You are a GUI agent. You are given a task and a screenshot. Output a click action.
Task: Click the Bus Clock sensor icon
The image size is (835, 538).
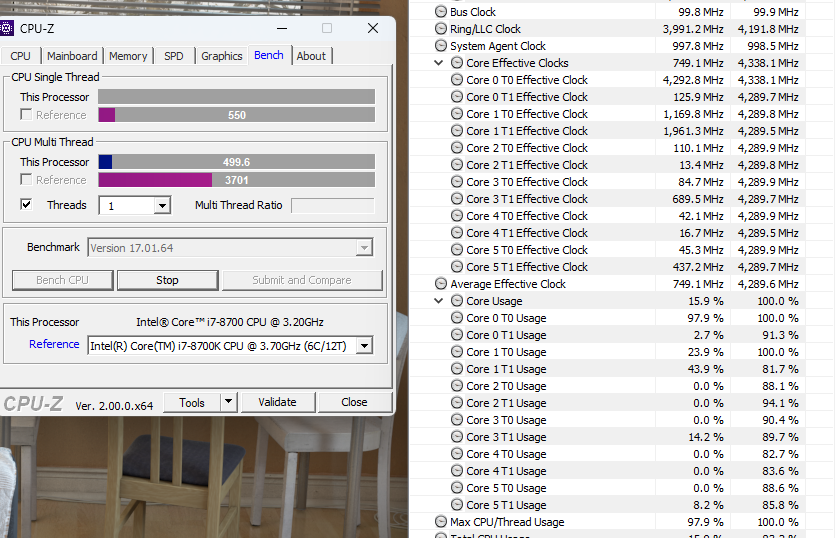pos(440,11)
